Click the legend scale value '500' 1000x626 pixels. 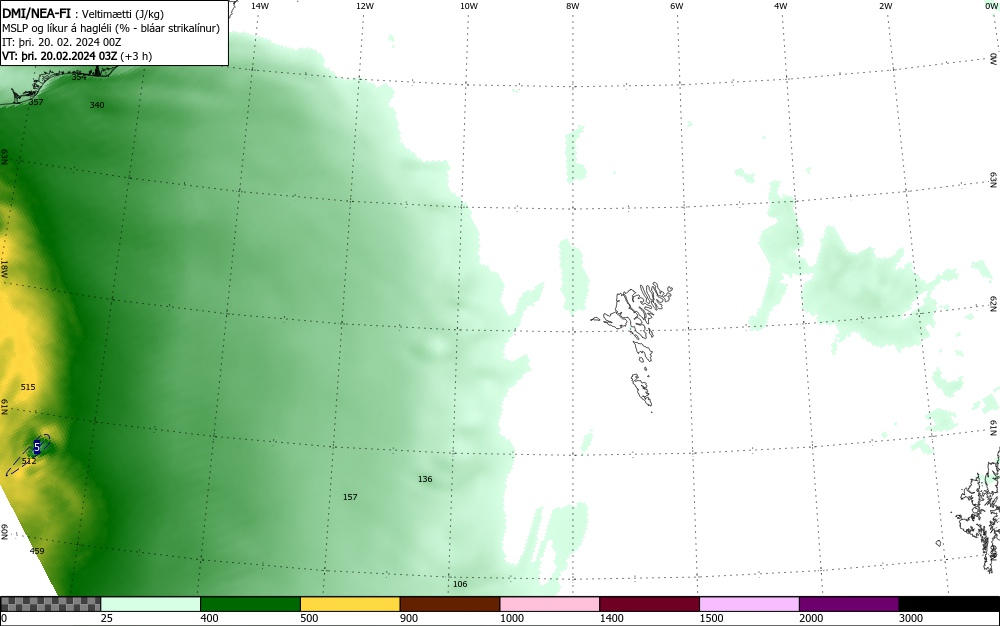pos(309,618)
